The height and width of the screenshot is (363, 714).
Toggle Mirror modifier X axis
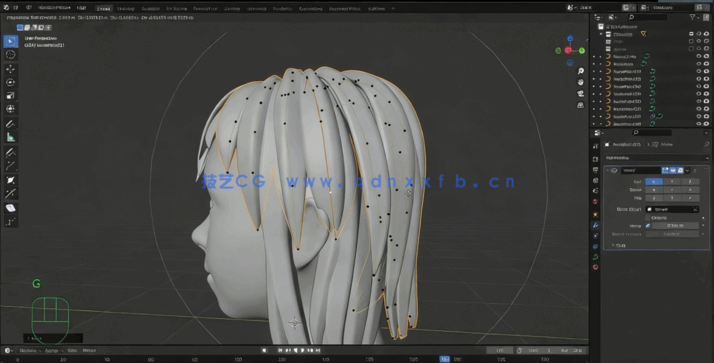pyautogui.click(x=654, y=181)
